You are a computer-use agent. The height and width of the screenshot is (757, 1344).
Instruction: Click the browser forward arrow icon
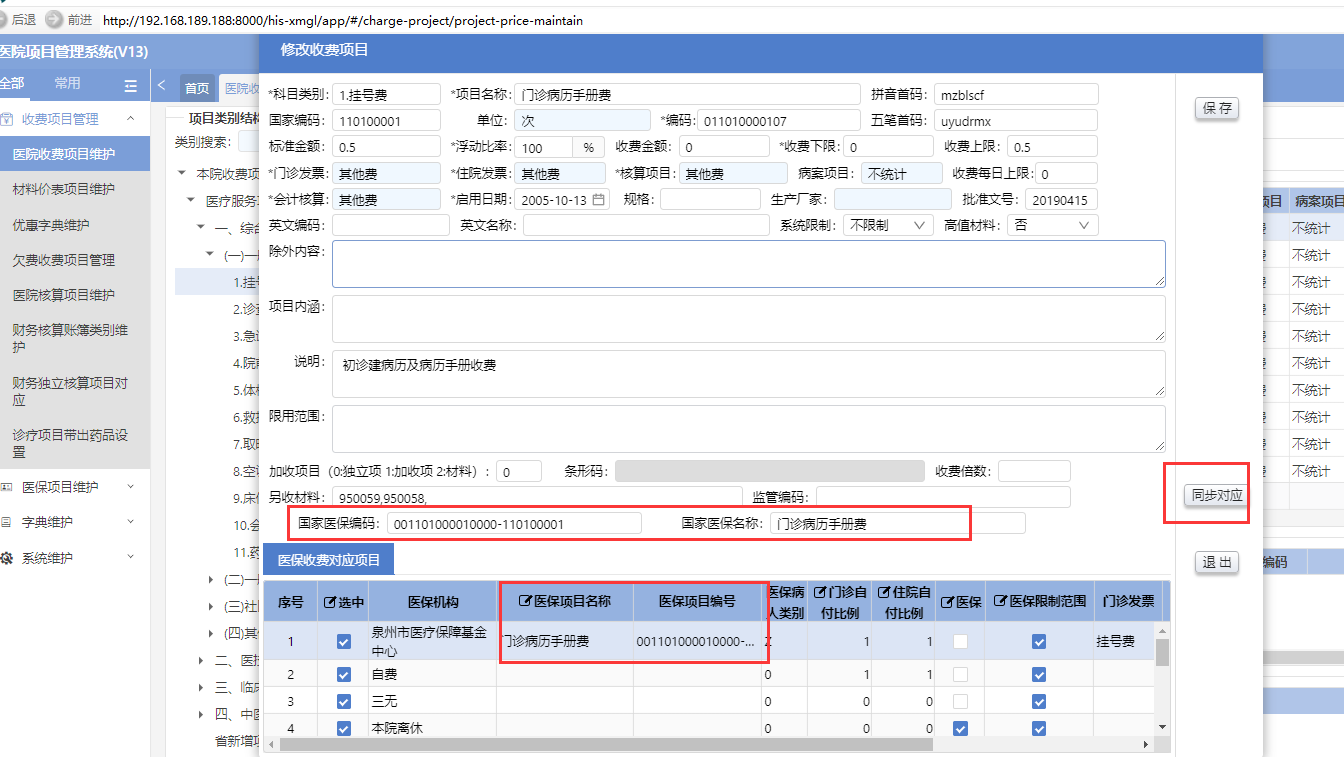point(53,20)
